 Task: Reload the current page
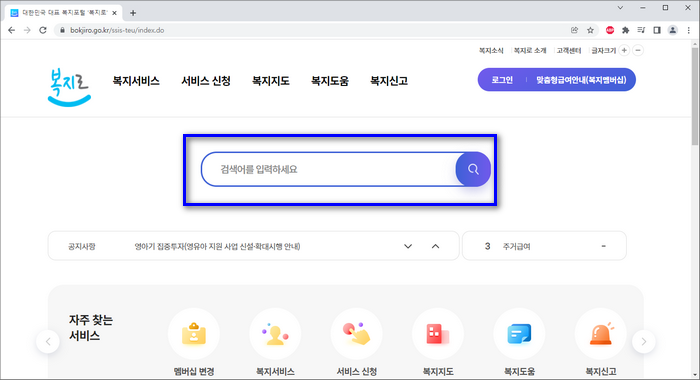(43, 30)
